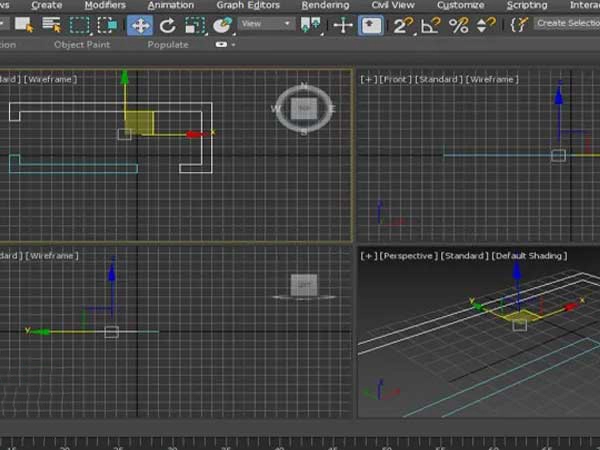600x450 pixels.
Task: Click the Perspective viewport [+] menu
Action: 368,256
